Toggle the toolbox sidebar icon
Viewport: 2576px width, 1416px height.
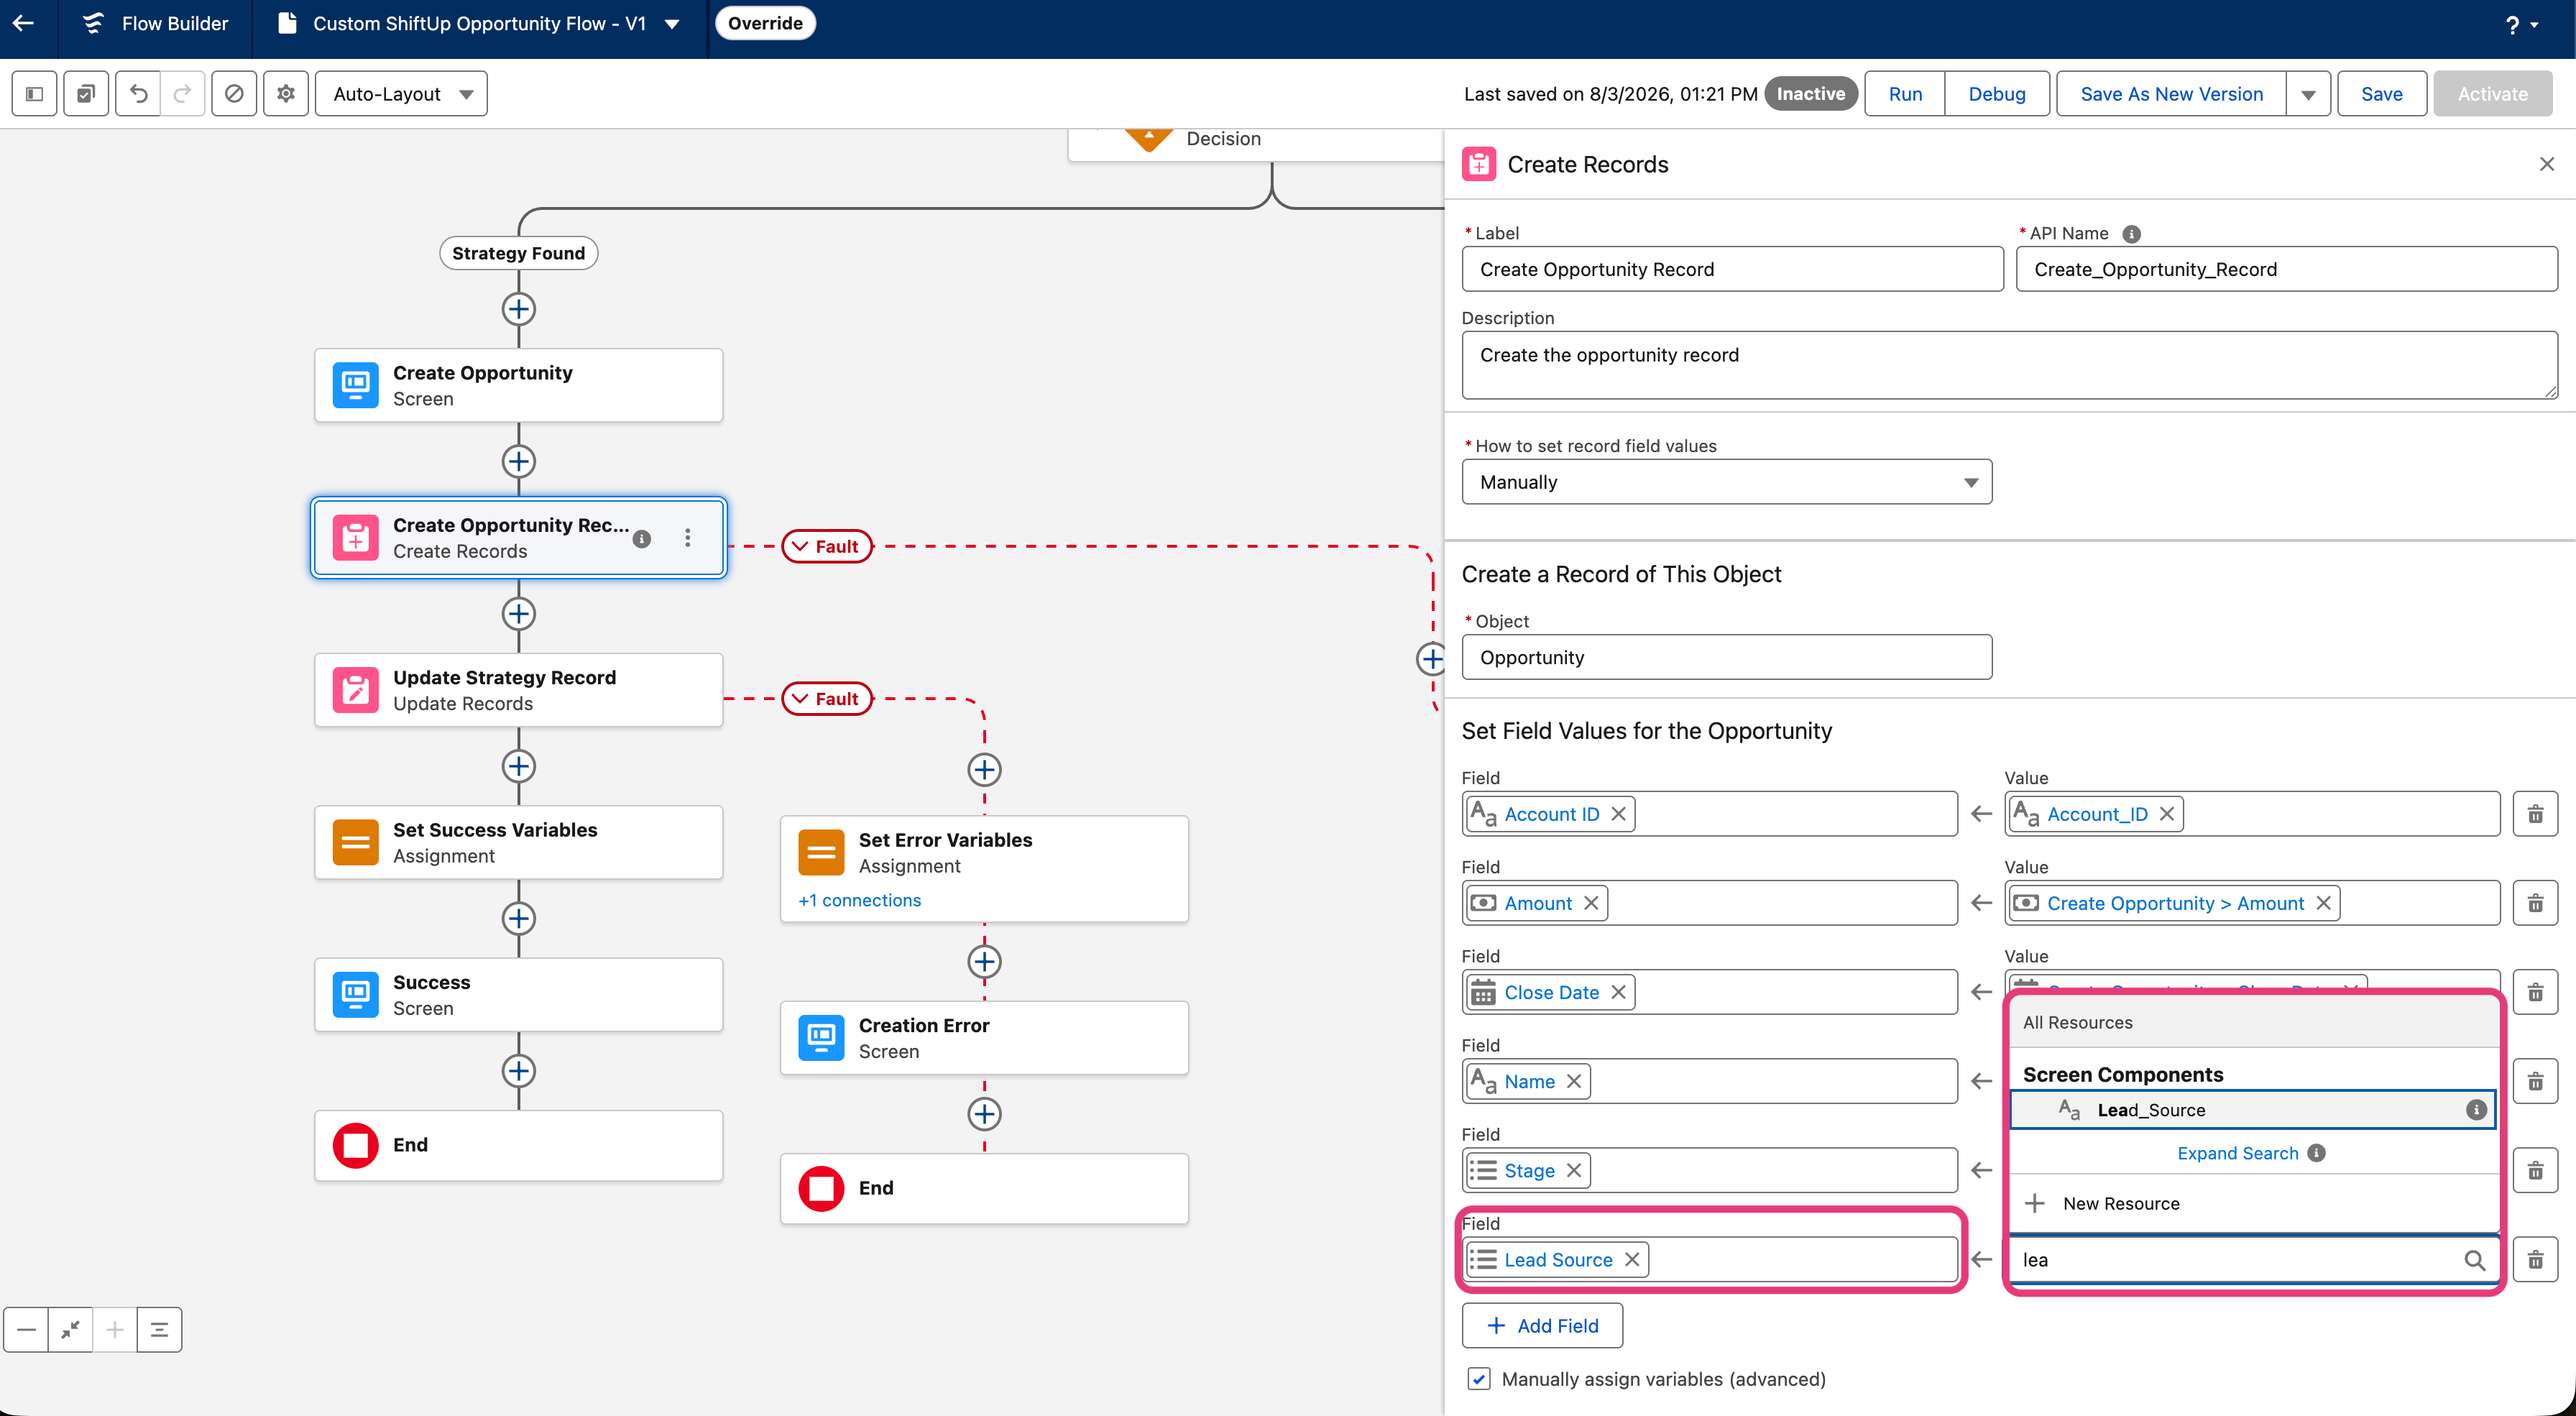tap(34, 94)
